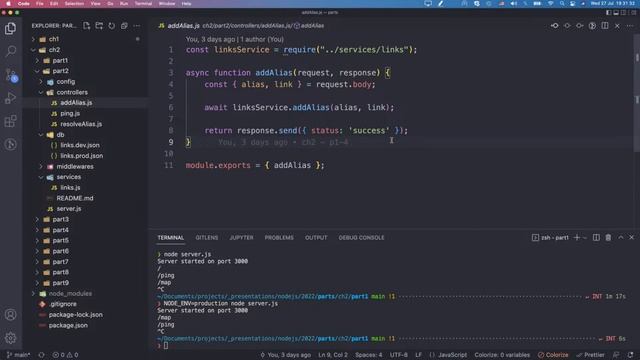The height and width of the screenshot is (360, 640).
Task: Add a new terminal with plus icon
Action: 577,238
